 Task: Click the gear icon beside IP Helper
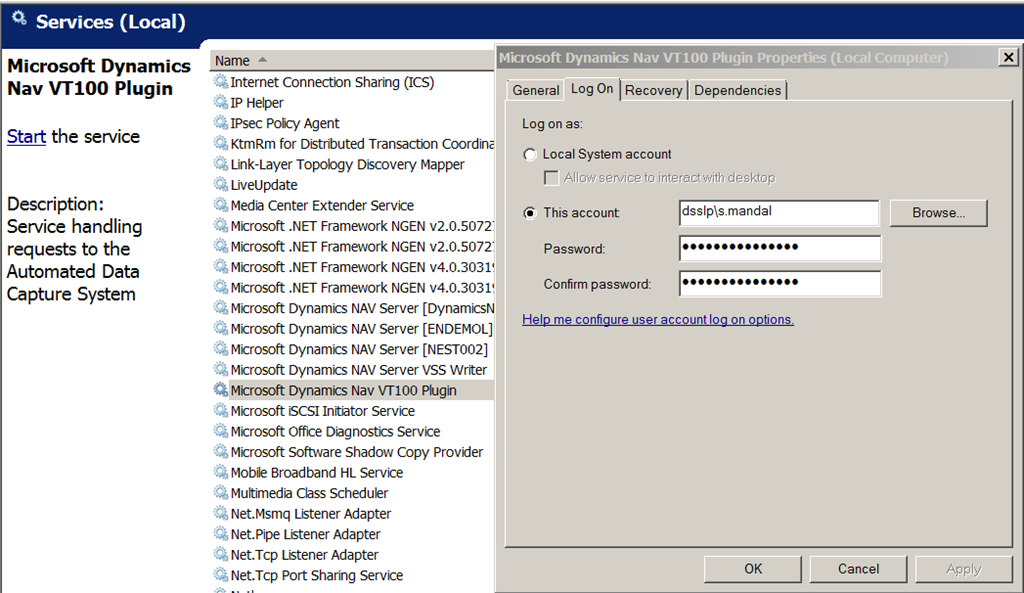221,103
